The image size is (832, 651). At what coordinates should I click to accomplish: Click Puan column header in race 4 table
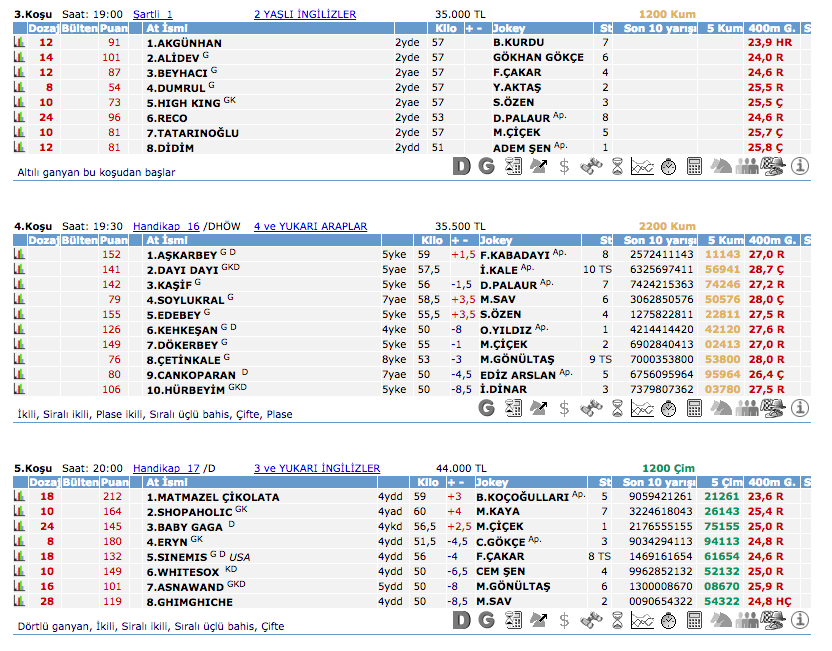tap(114, 241)
